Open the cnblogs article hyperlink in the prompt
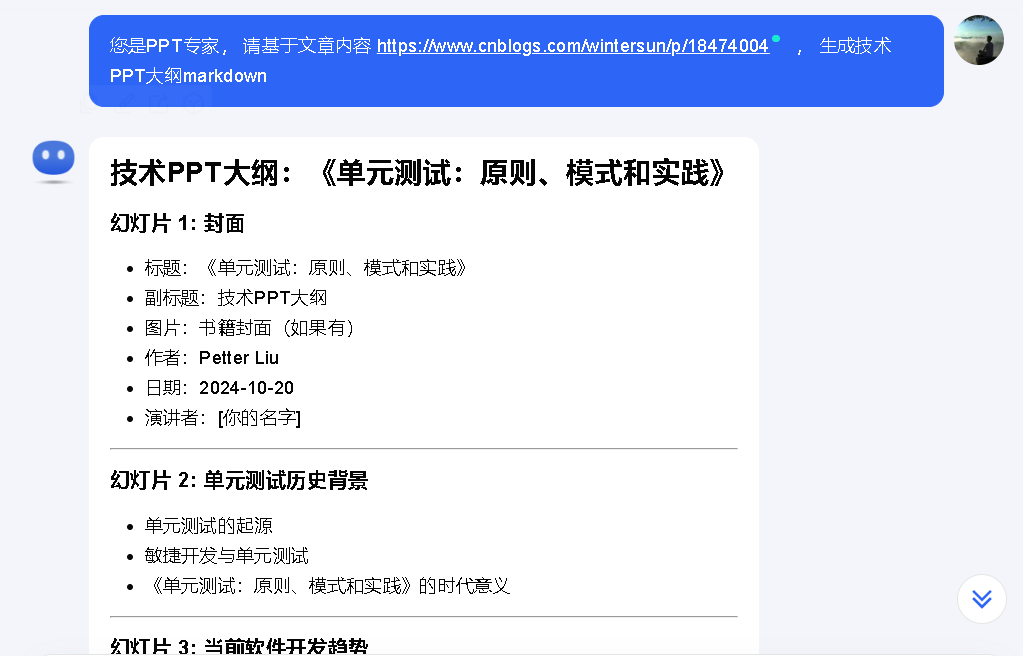 tap(575, 44)
